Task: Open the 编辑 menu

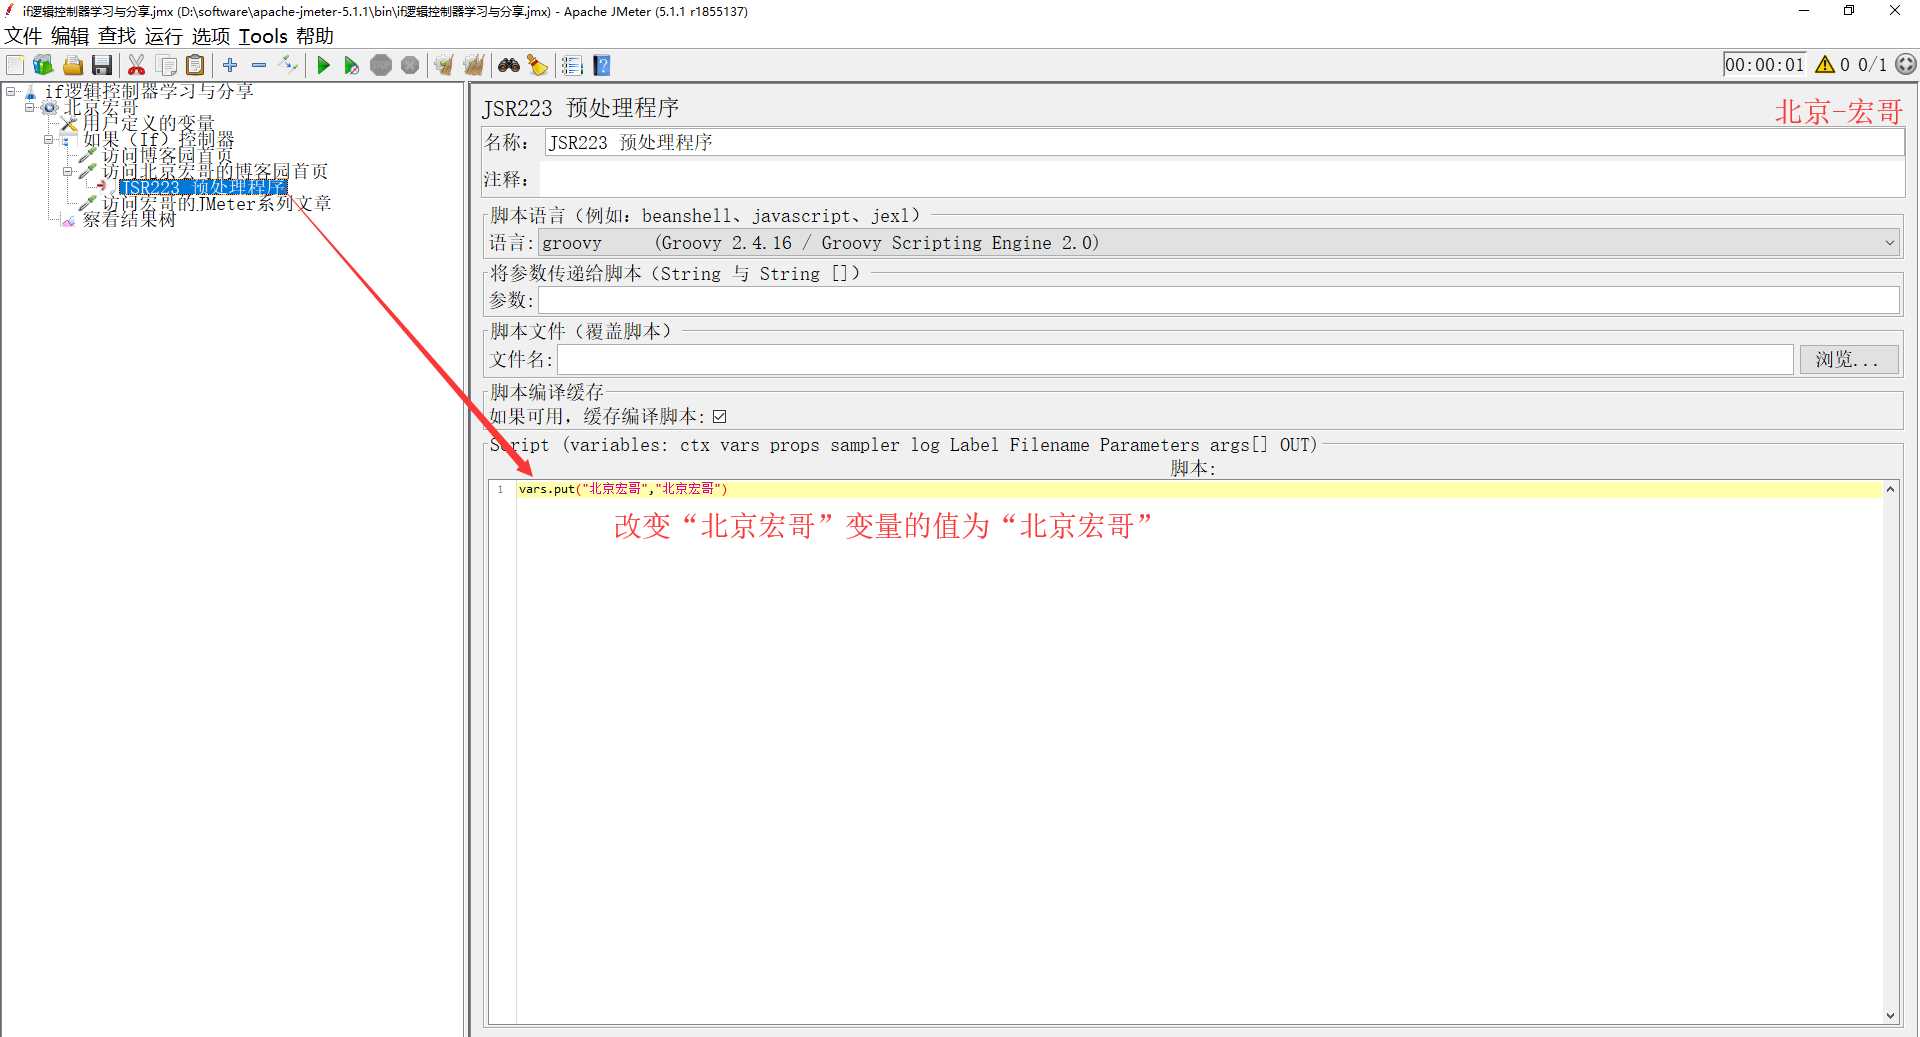Action: coord(70,36)
